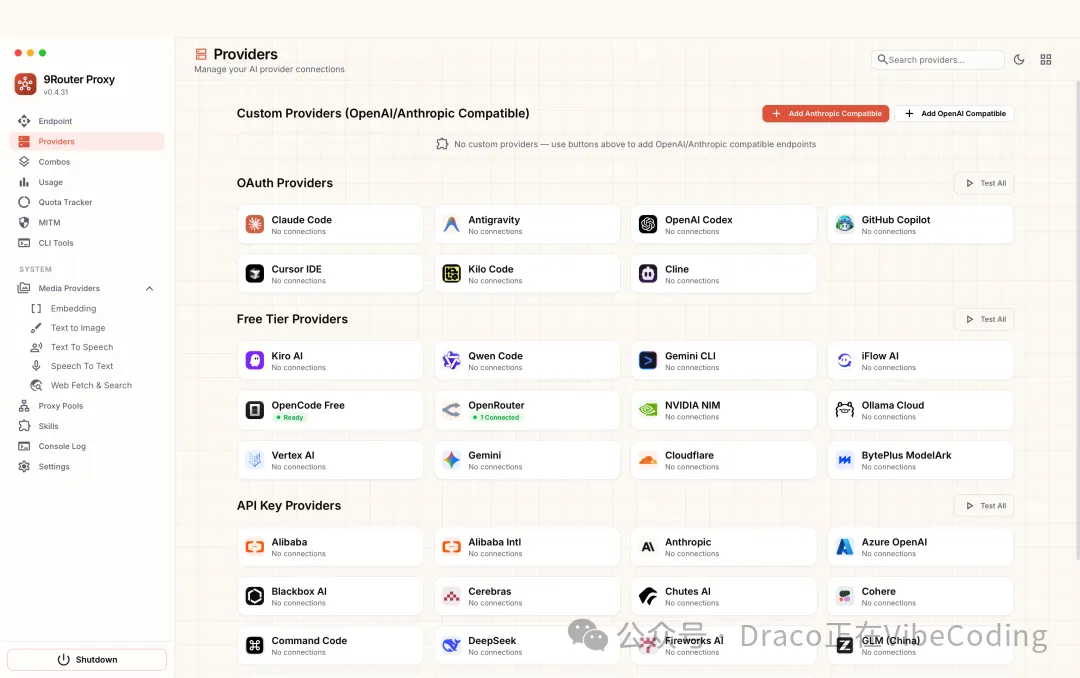1080x678 pixels.
Task: Click the Command Code icon
Action: (x=255, y=645)
